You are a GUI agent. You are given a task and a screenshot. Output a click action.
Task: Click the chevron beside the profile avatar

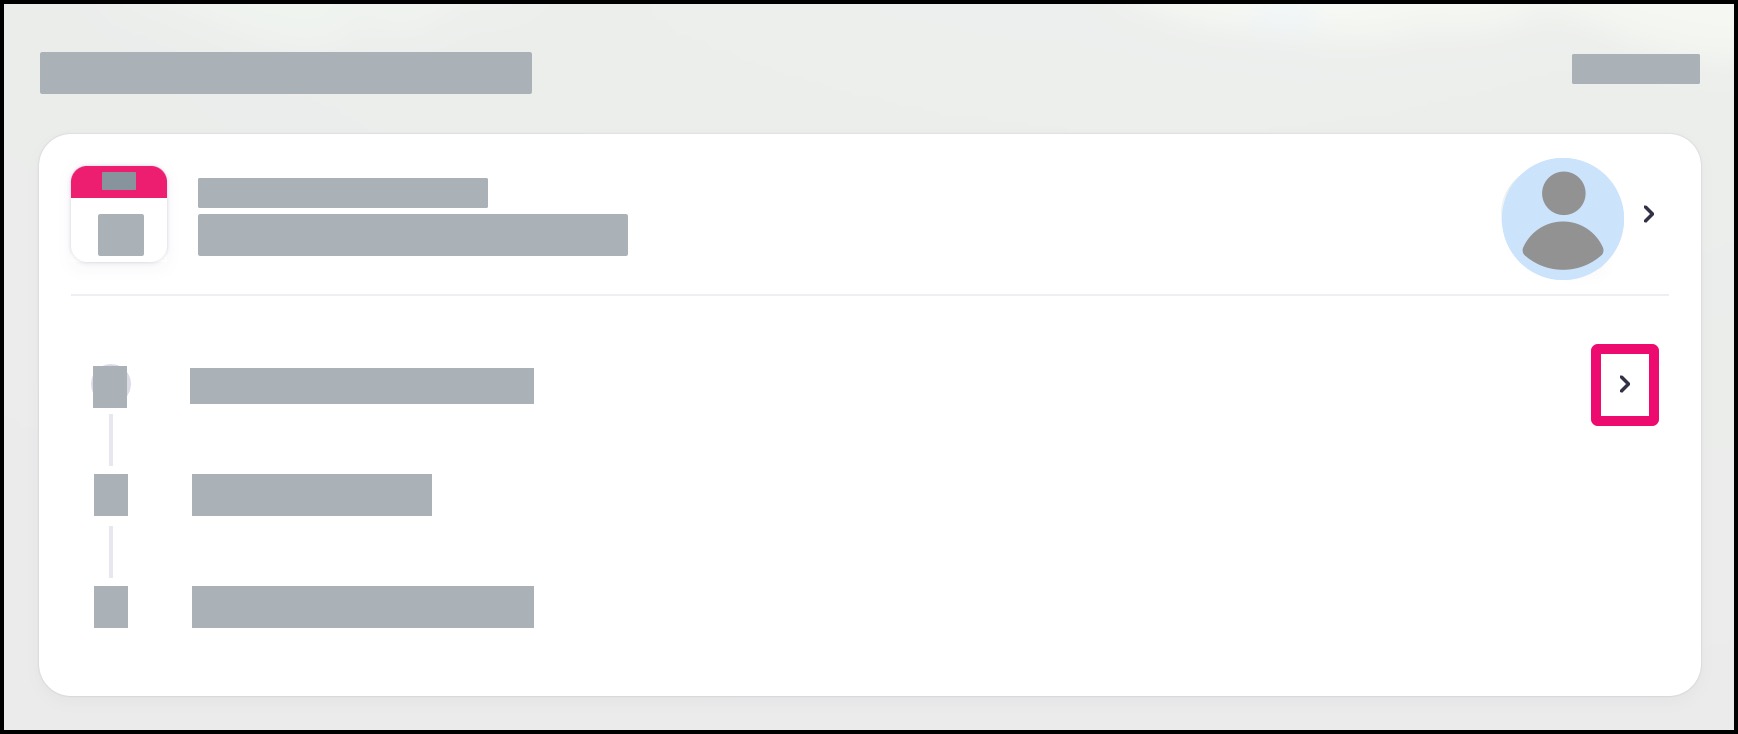pos(1649,214)
